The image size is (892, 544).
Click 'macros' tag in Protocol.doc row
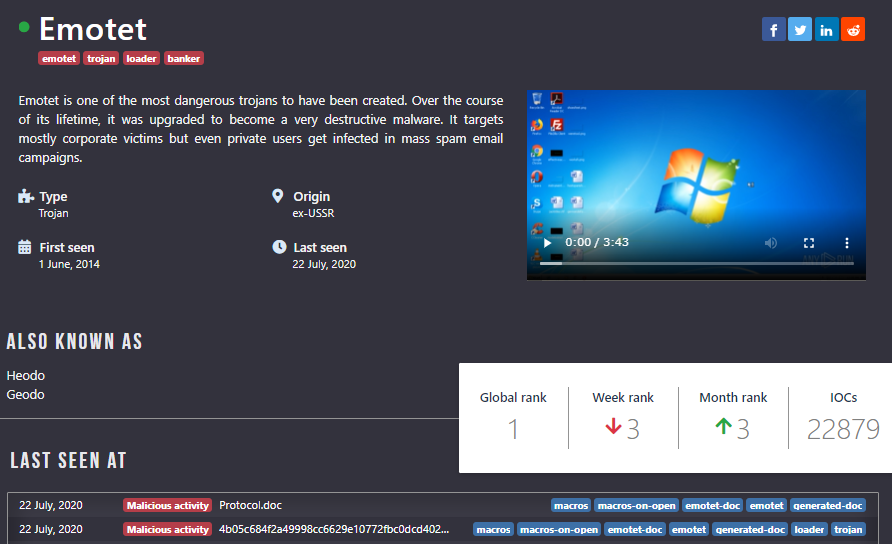571,505
